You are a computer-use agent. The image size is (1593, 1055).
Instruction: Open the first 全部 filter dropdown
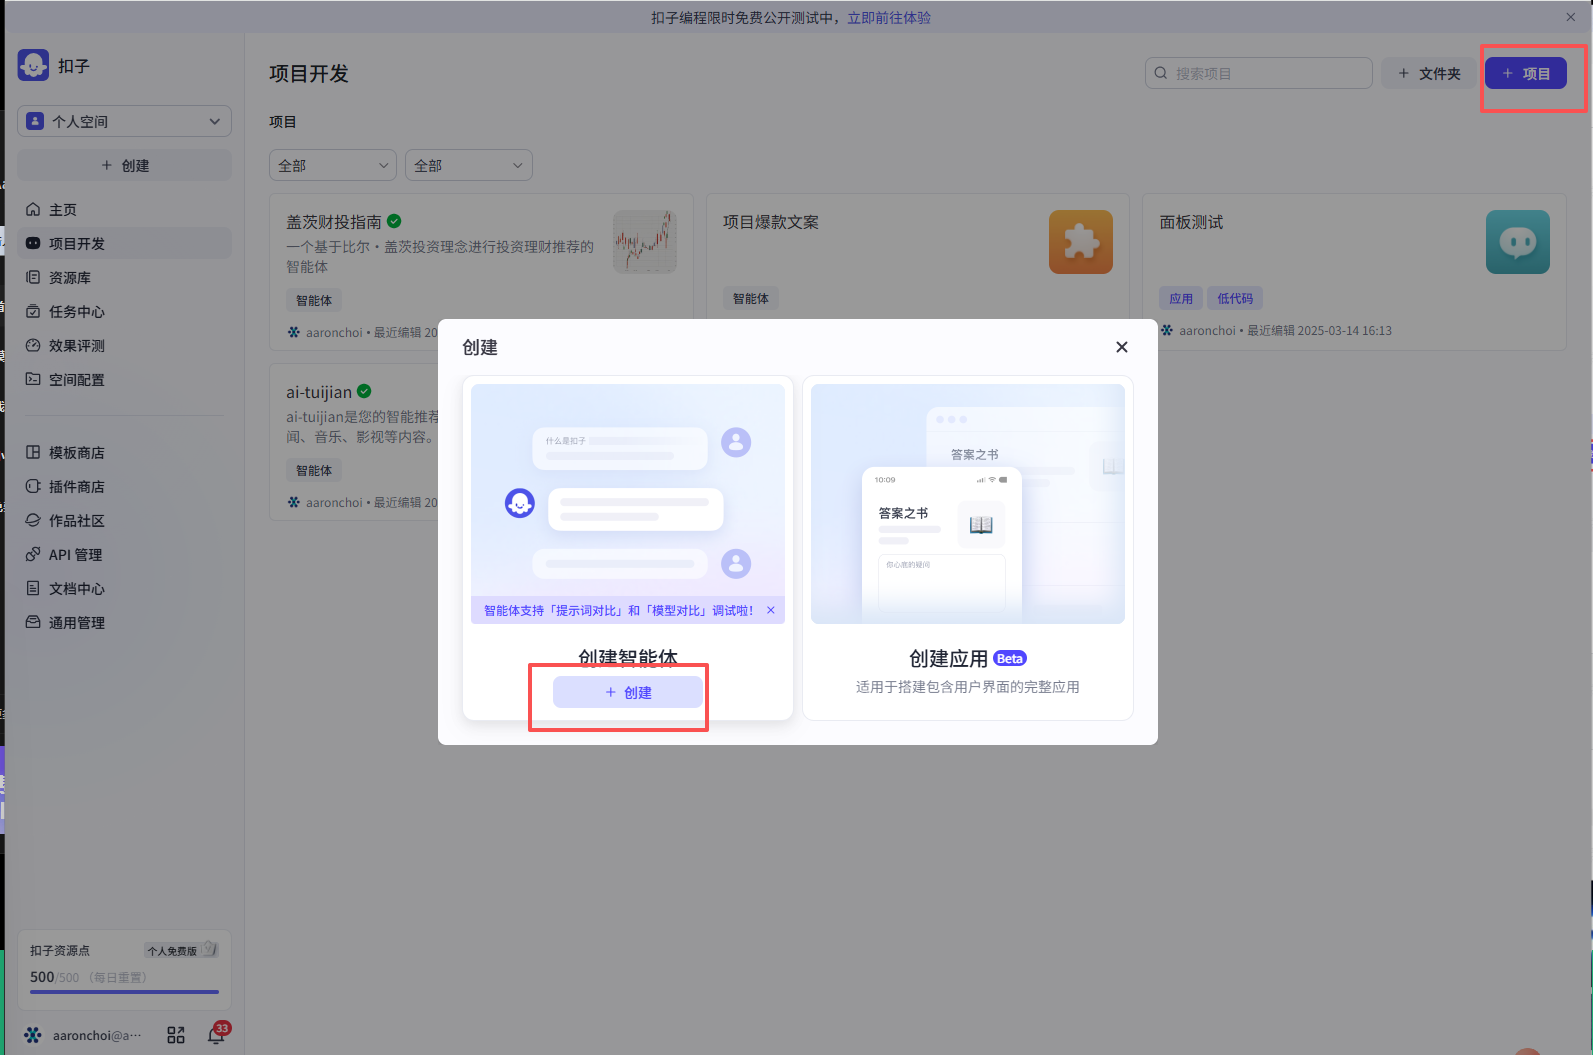click(x=332, y=165)
